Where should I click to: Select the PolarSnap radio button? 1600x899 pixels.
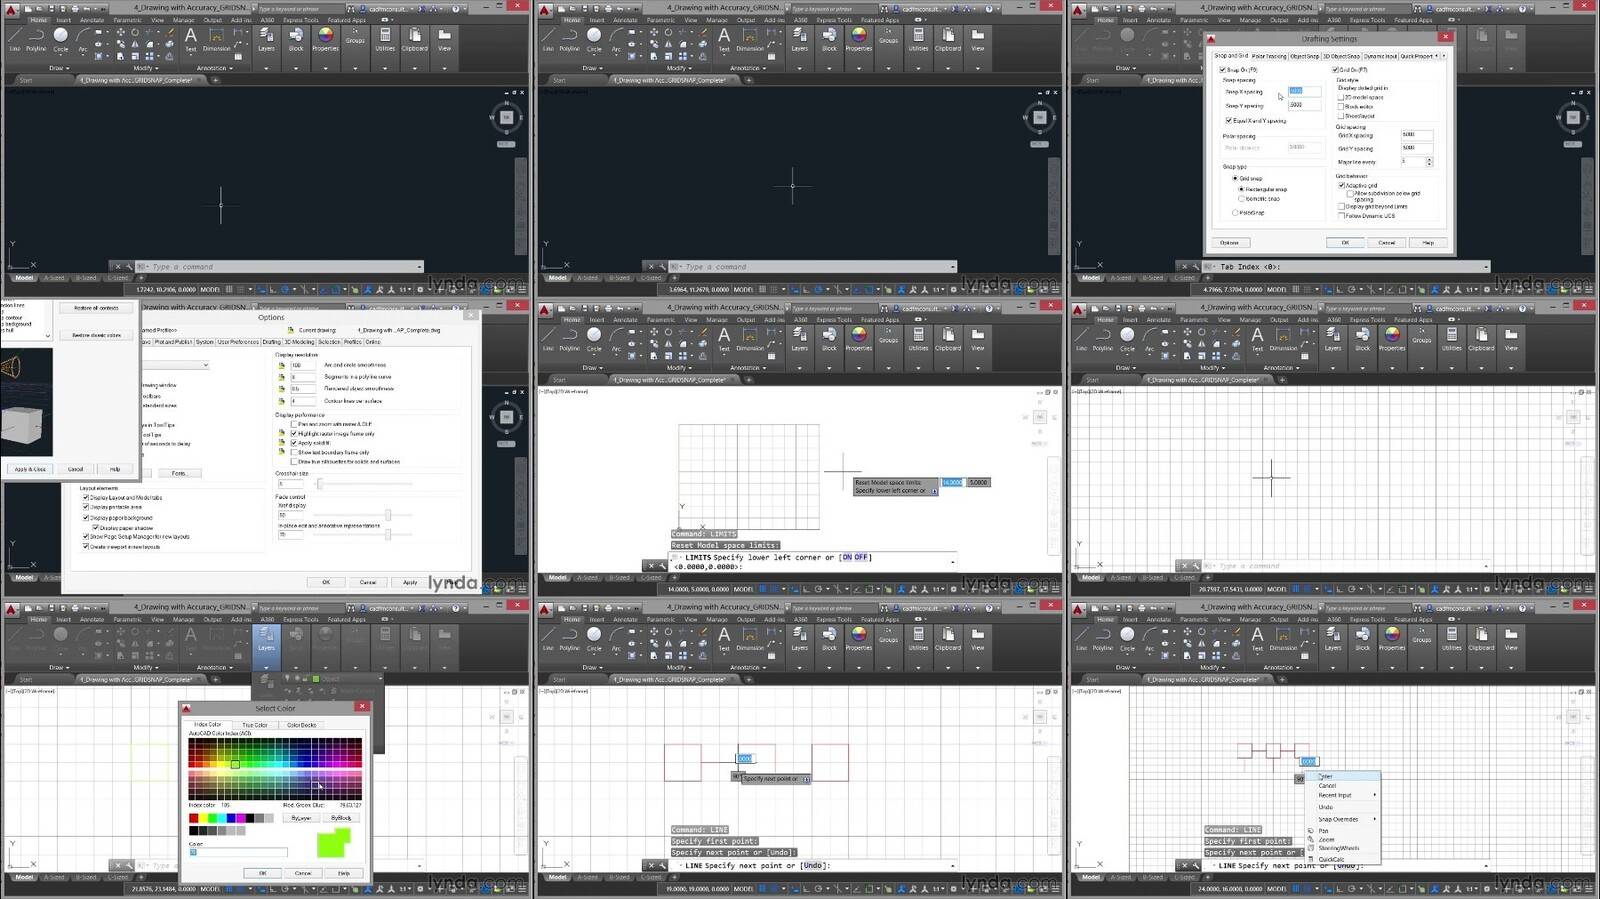click(x=1235, y=212)
